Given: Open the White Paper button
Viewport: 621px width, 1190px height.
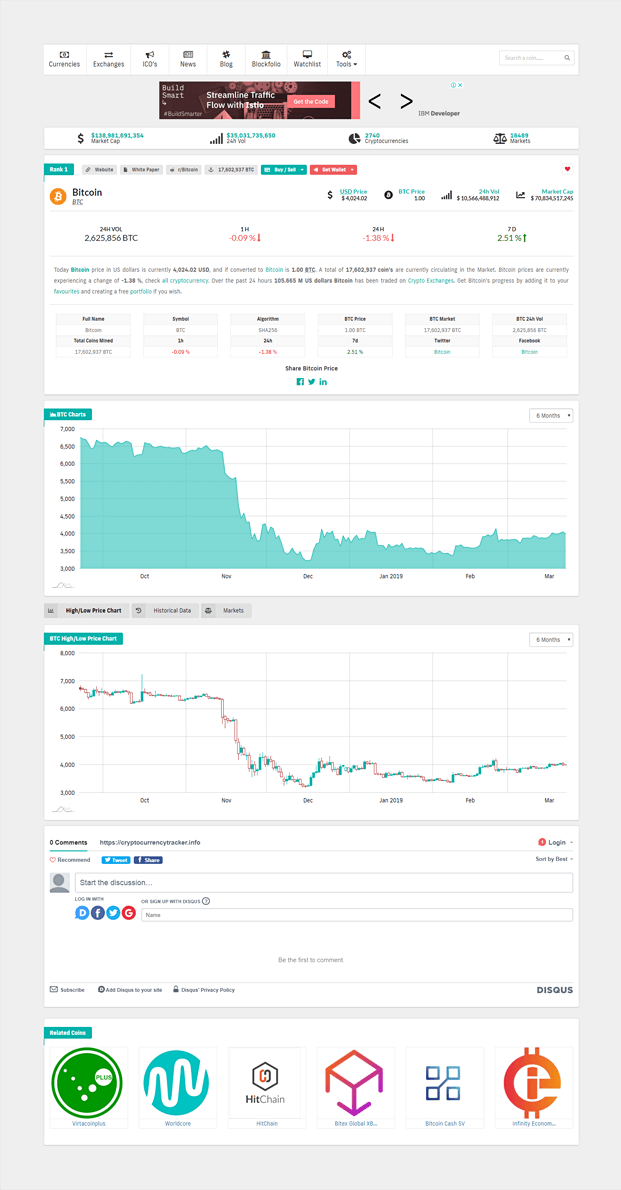Looking at the screenshot, I should coord(142,170).
